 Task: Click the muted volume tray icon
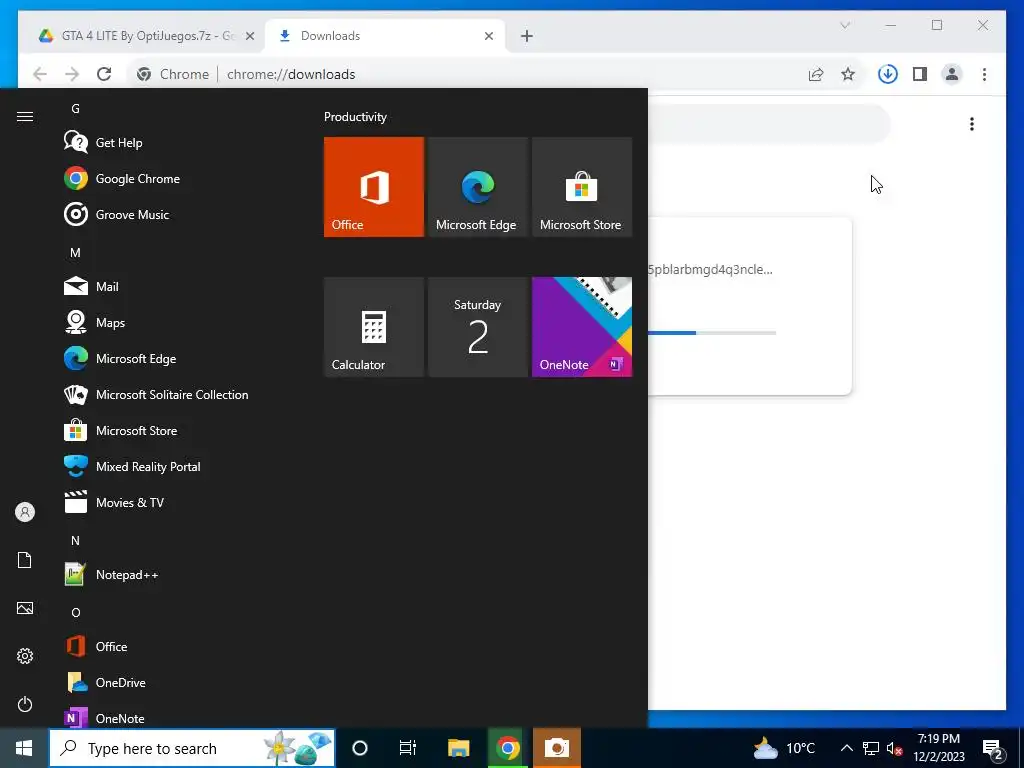894,748
